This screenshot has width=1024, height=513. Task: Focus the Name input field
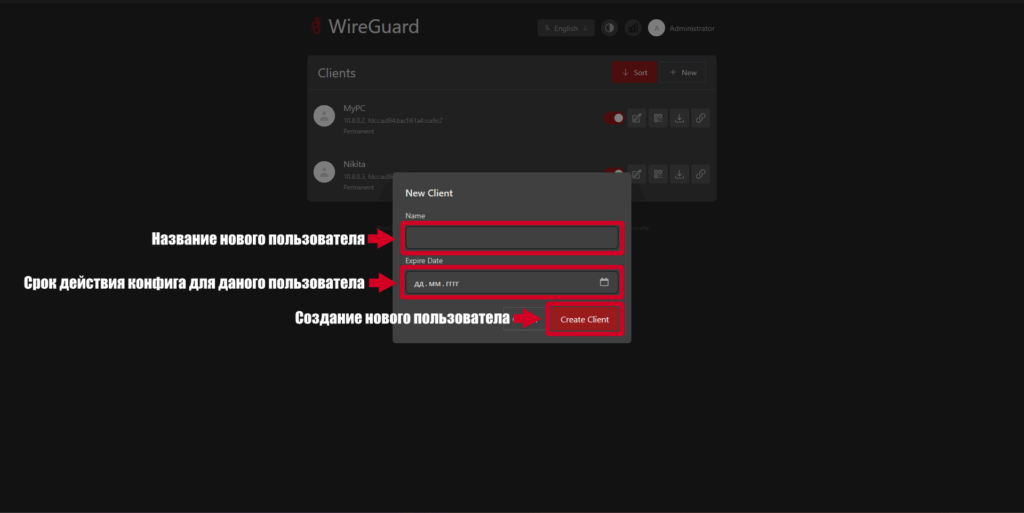coord(511,238)
